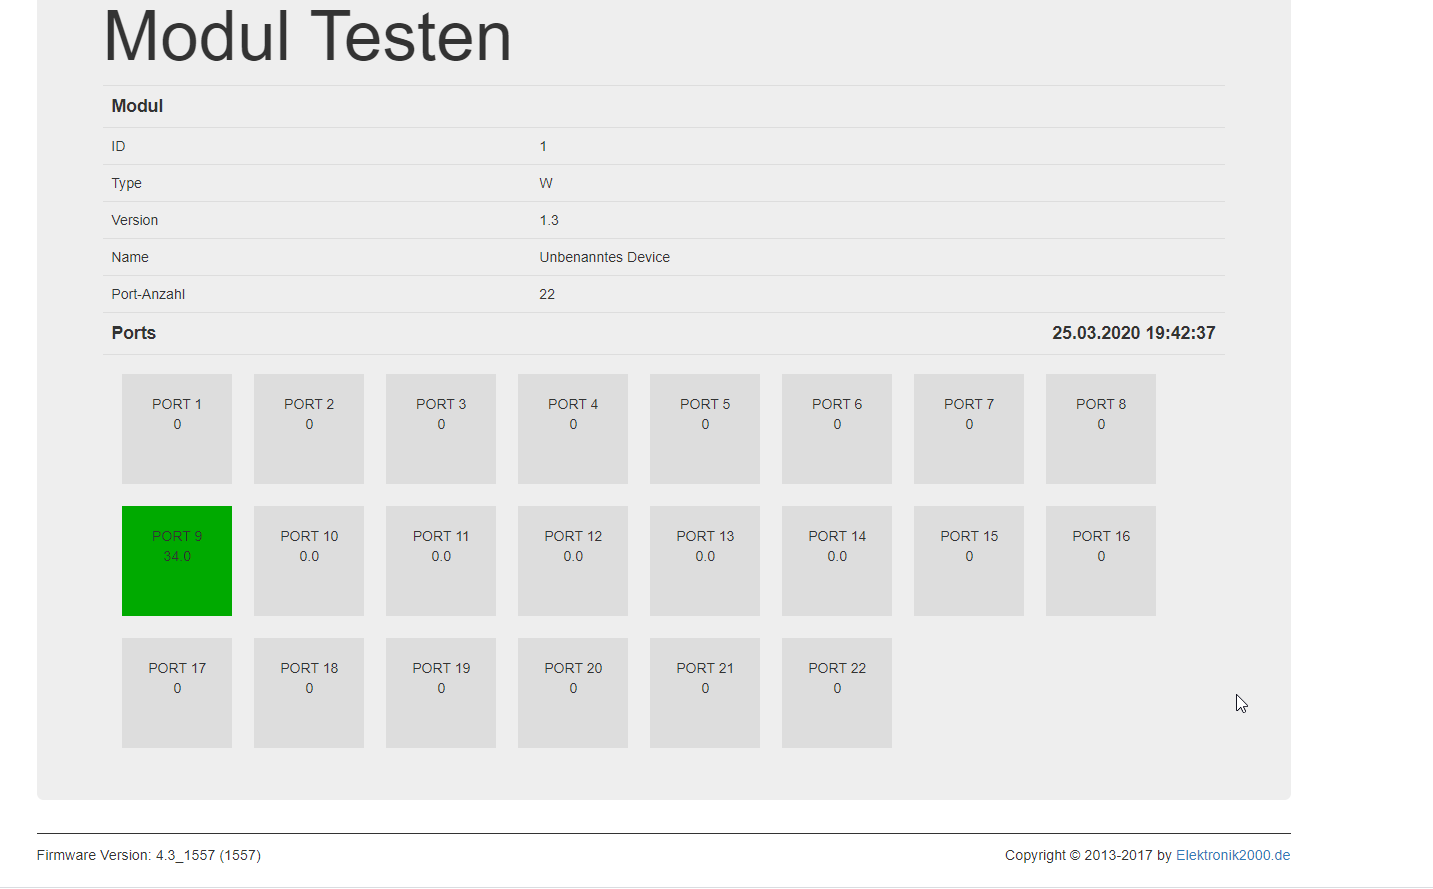Viewport: 1433px width, 889px height.
Task: Select the PORT 22 tile
Action: click(x=837, y=693)
